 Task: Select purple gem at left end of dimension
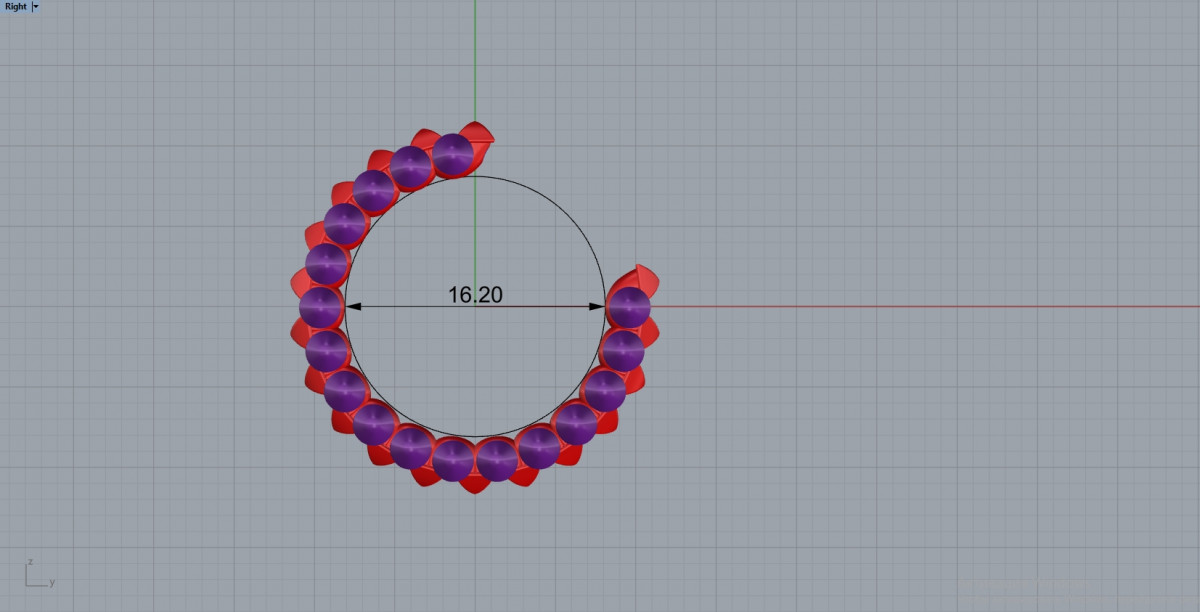click(320, 307)
